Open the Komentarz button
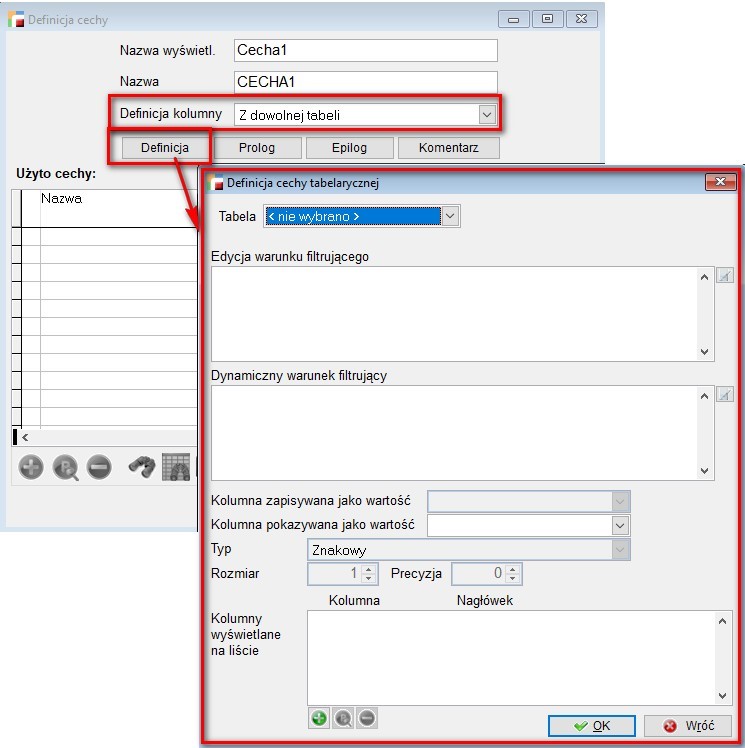Screen dimensions: 745x748 tap(448, 148)
